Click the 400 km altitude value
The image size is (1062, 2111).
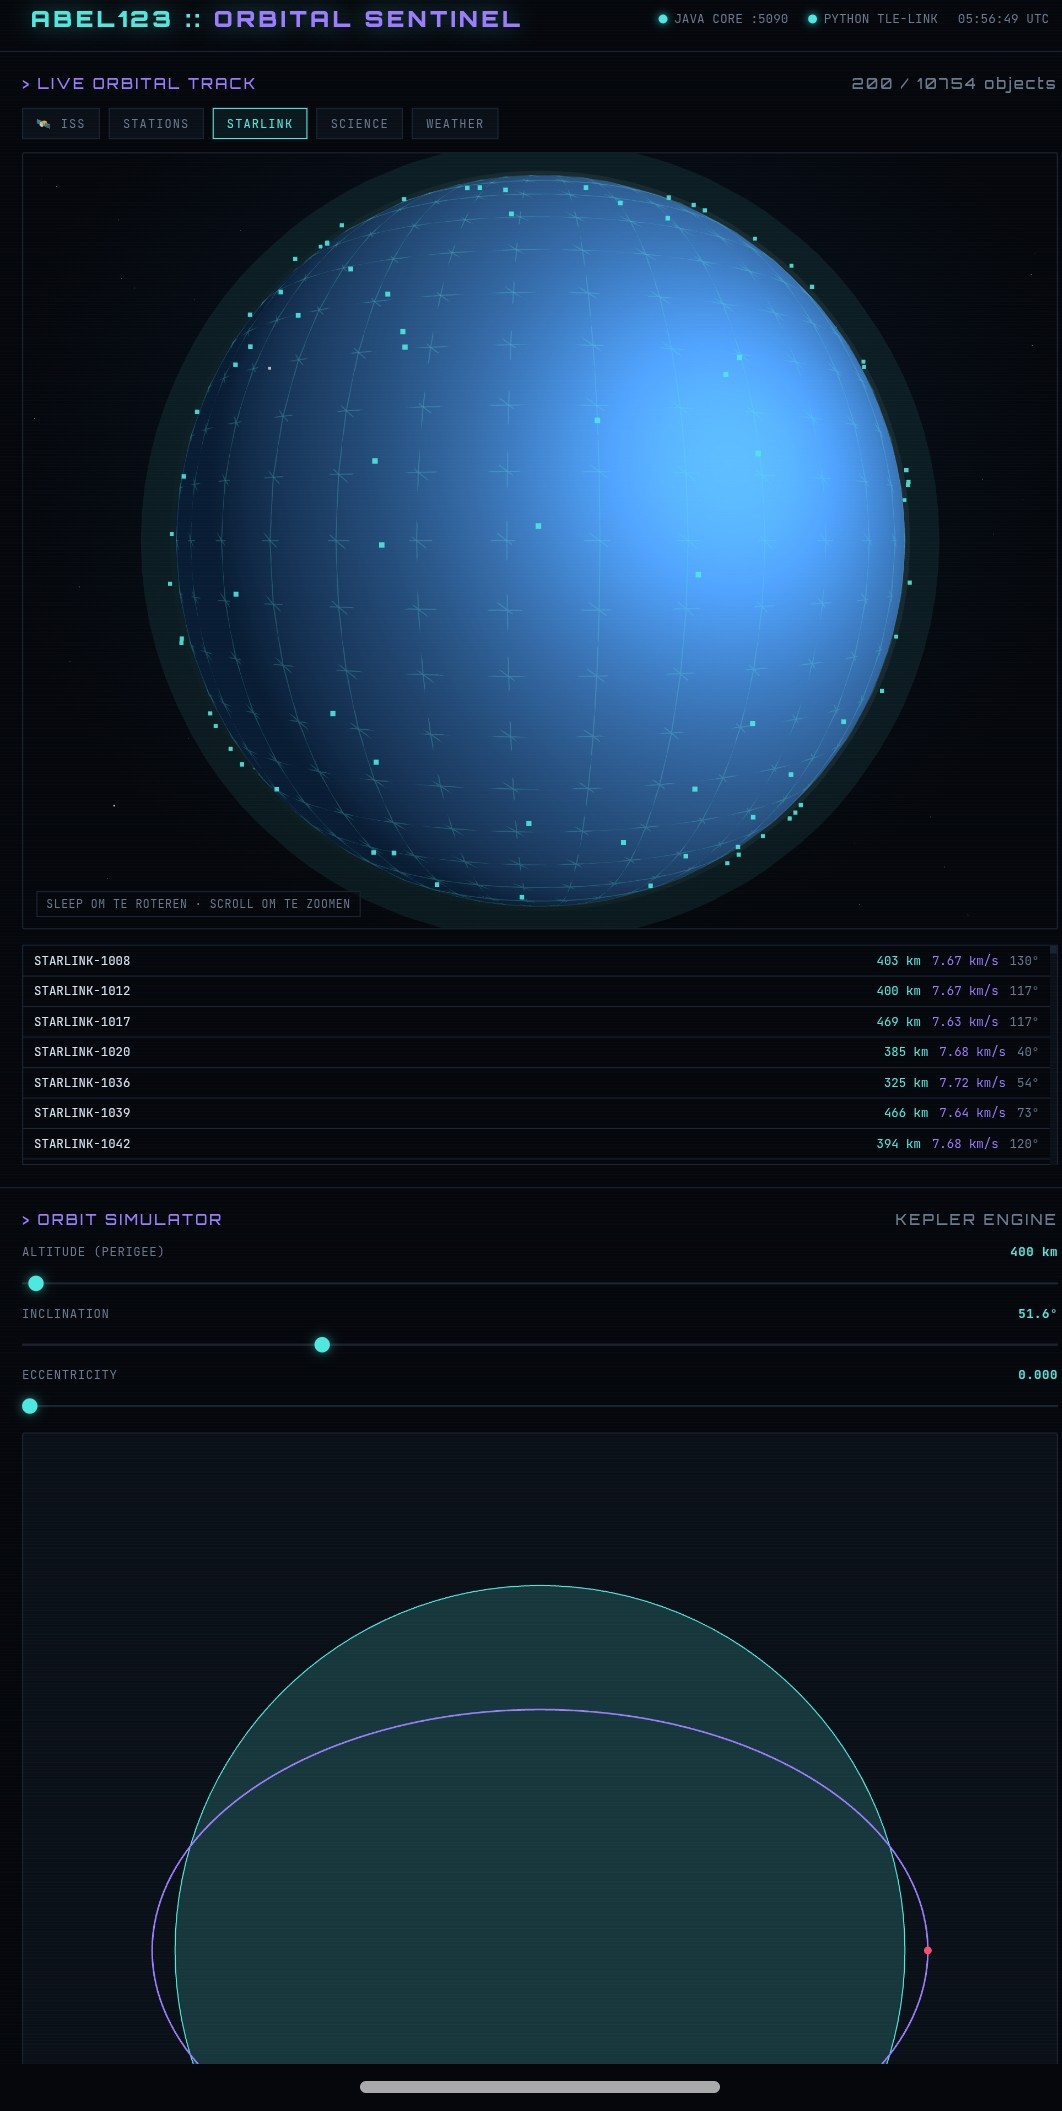(1033, 1252)
